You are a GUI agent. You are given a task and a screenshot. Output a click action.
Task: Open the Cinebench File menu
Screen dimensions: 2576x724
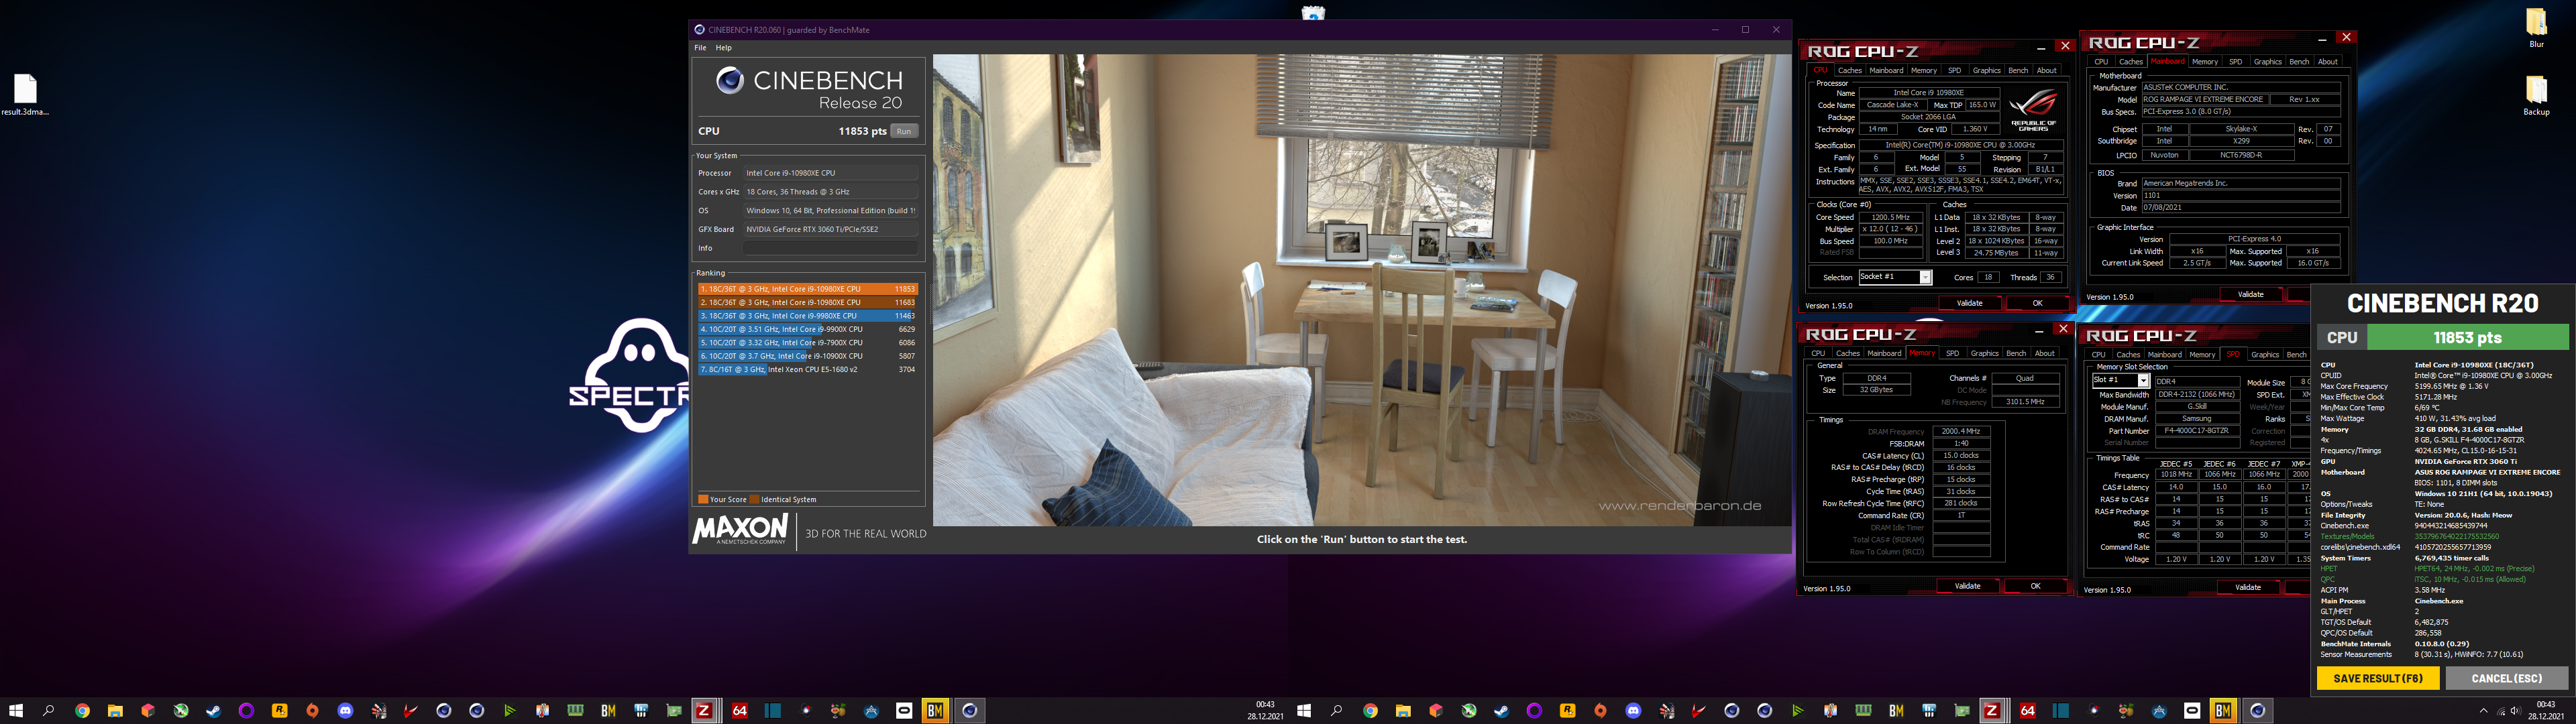click(x=700, y=48)
